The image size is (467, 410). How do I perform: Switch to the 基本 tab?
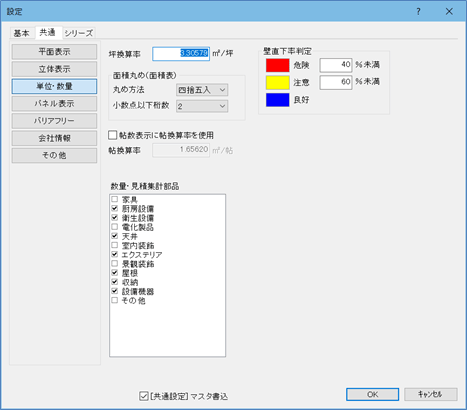22,33
